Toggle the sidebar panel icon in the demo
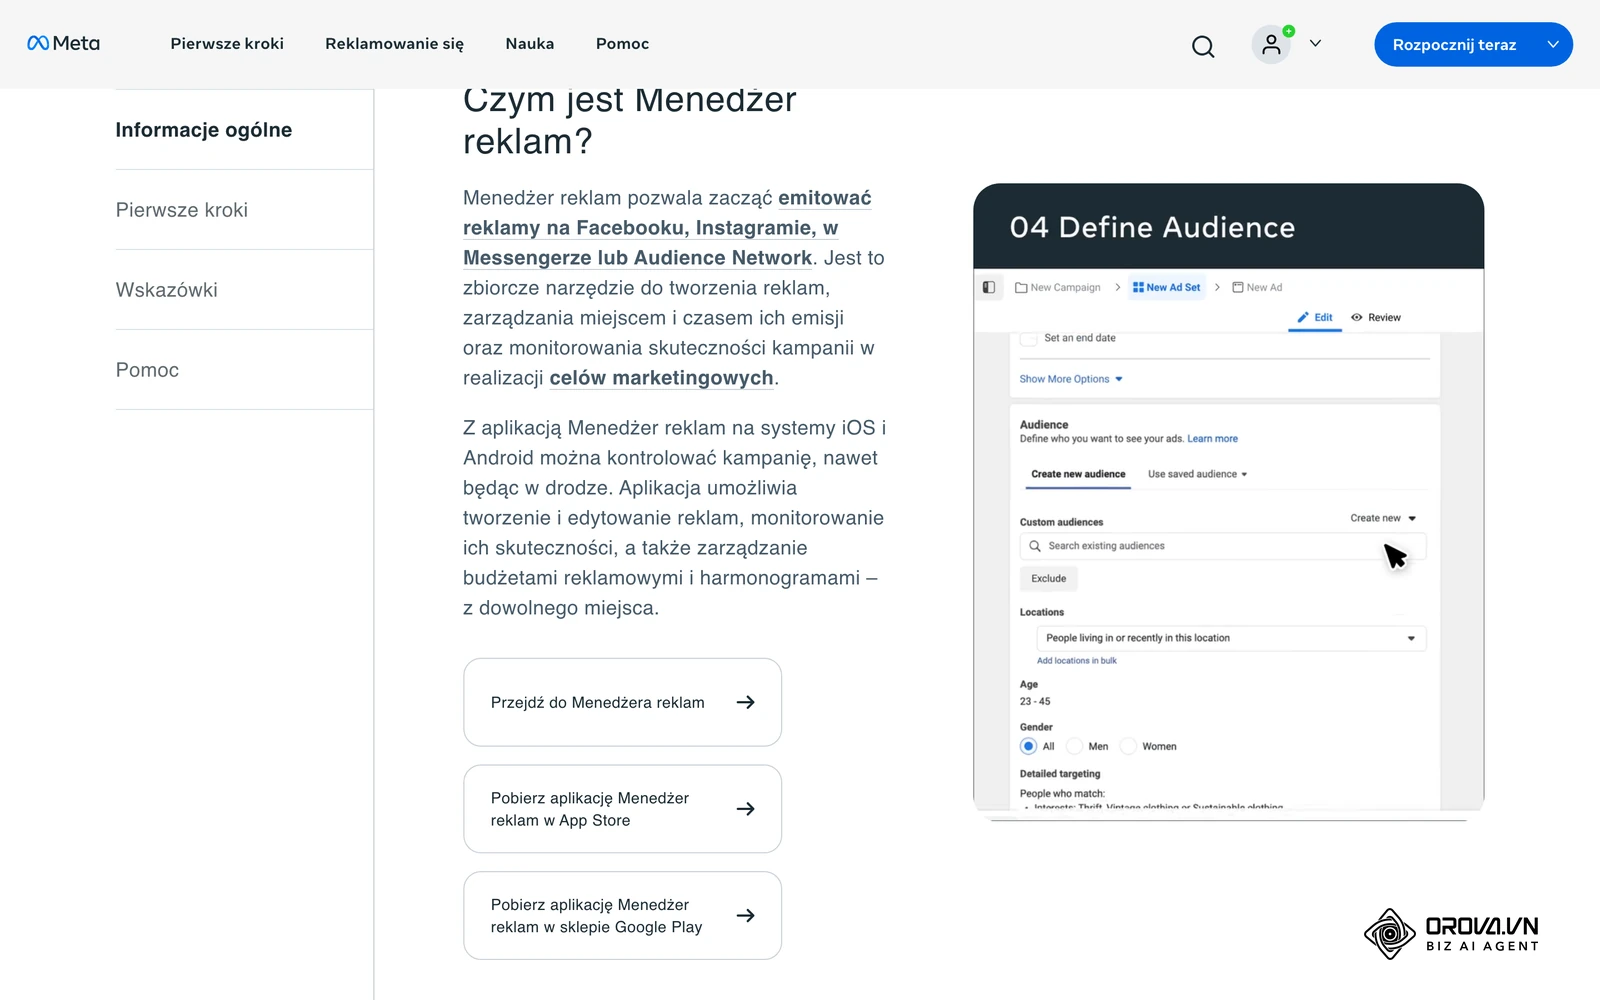The image size is (1600, 1000). [989, 287]
